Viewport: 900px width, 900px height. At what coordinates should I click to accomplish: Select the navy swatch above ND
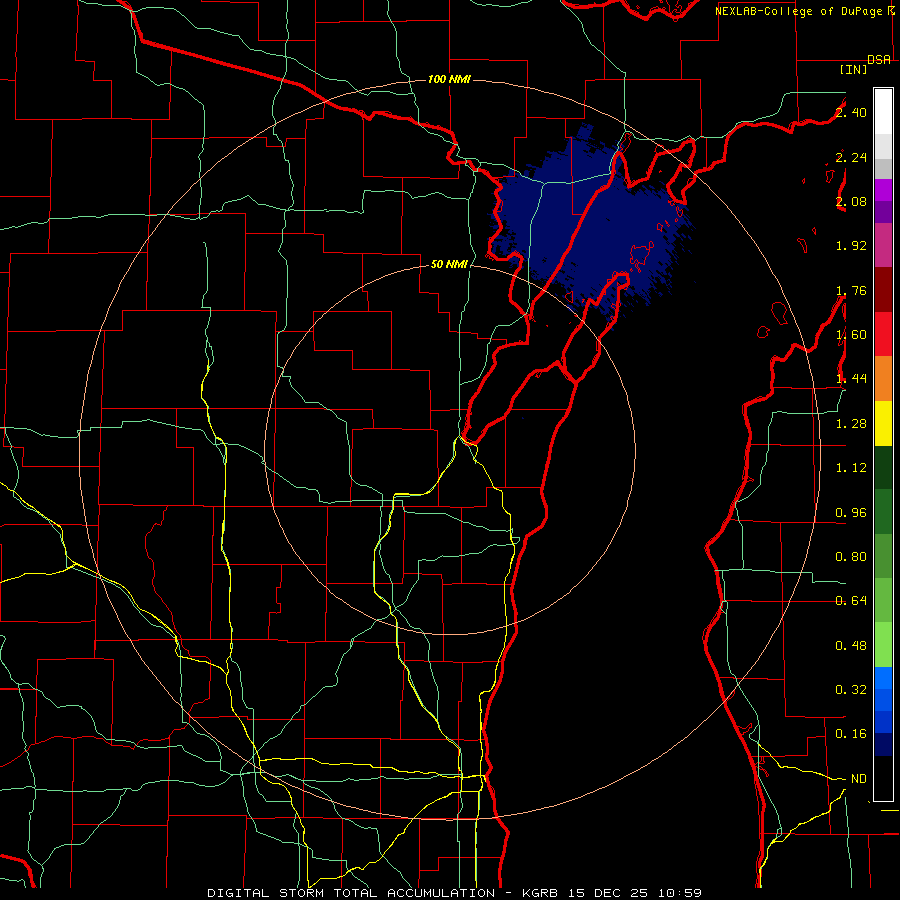coord(883,745)
